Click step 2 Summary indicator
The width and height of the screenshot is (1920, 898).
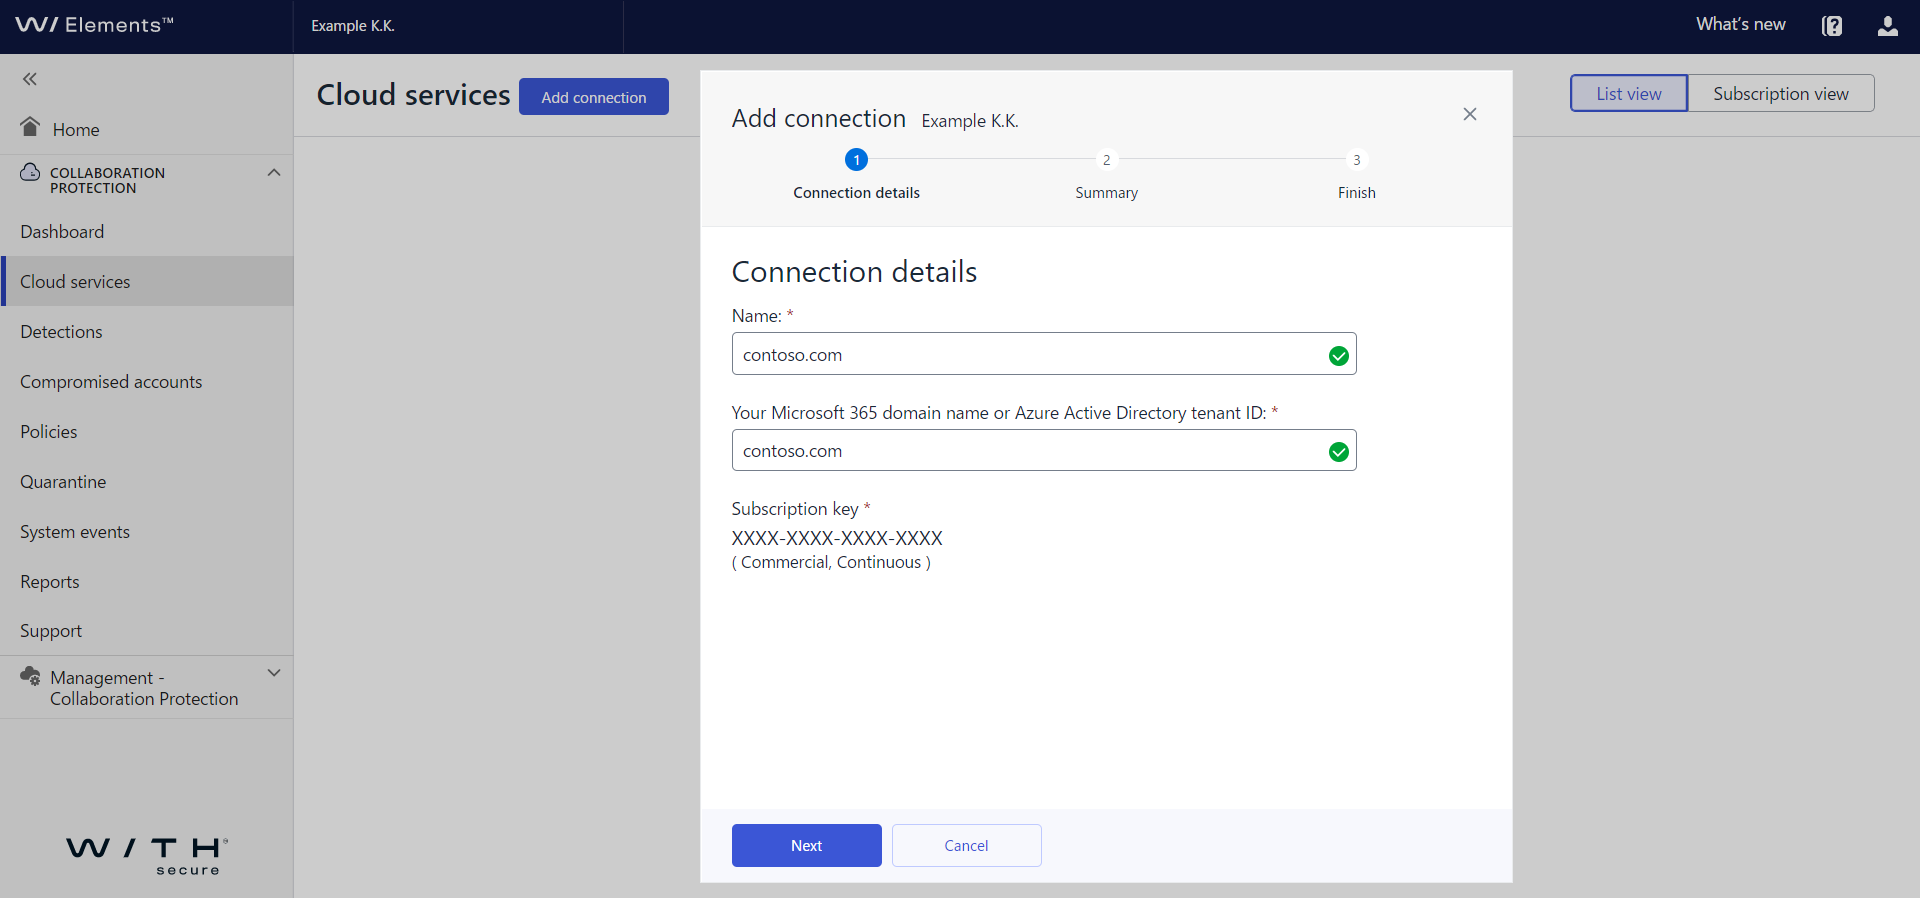pos(1107,160)
